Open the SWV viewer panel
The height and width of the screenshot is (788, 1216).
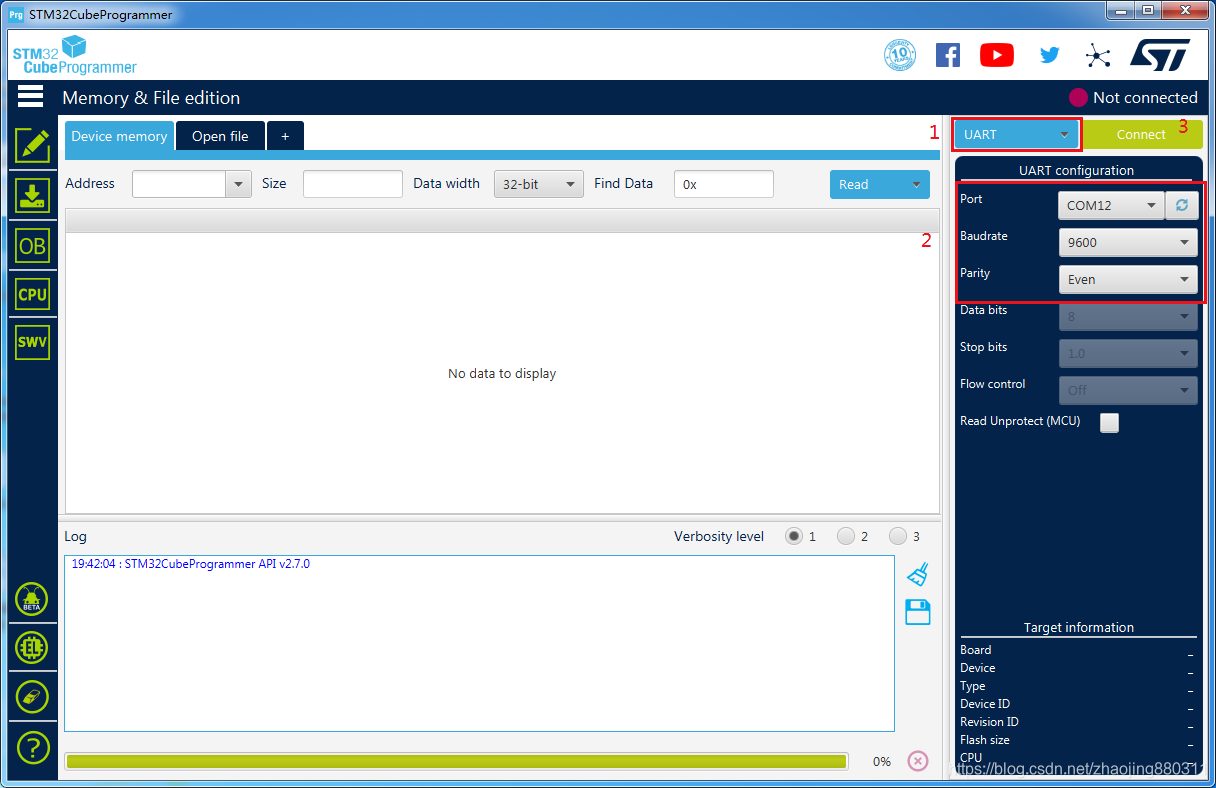[x=32, y=342]
